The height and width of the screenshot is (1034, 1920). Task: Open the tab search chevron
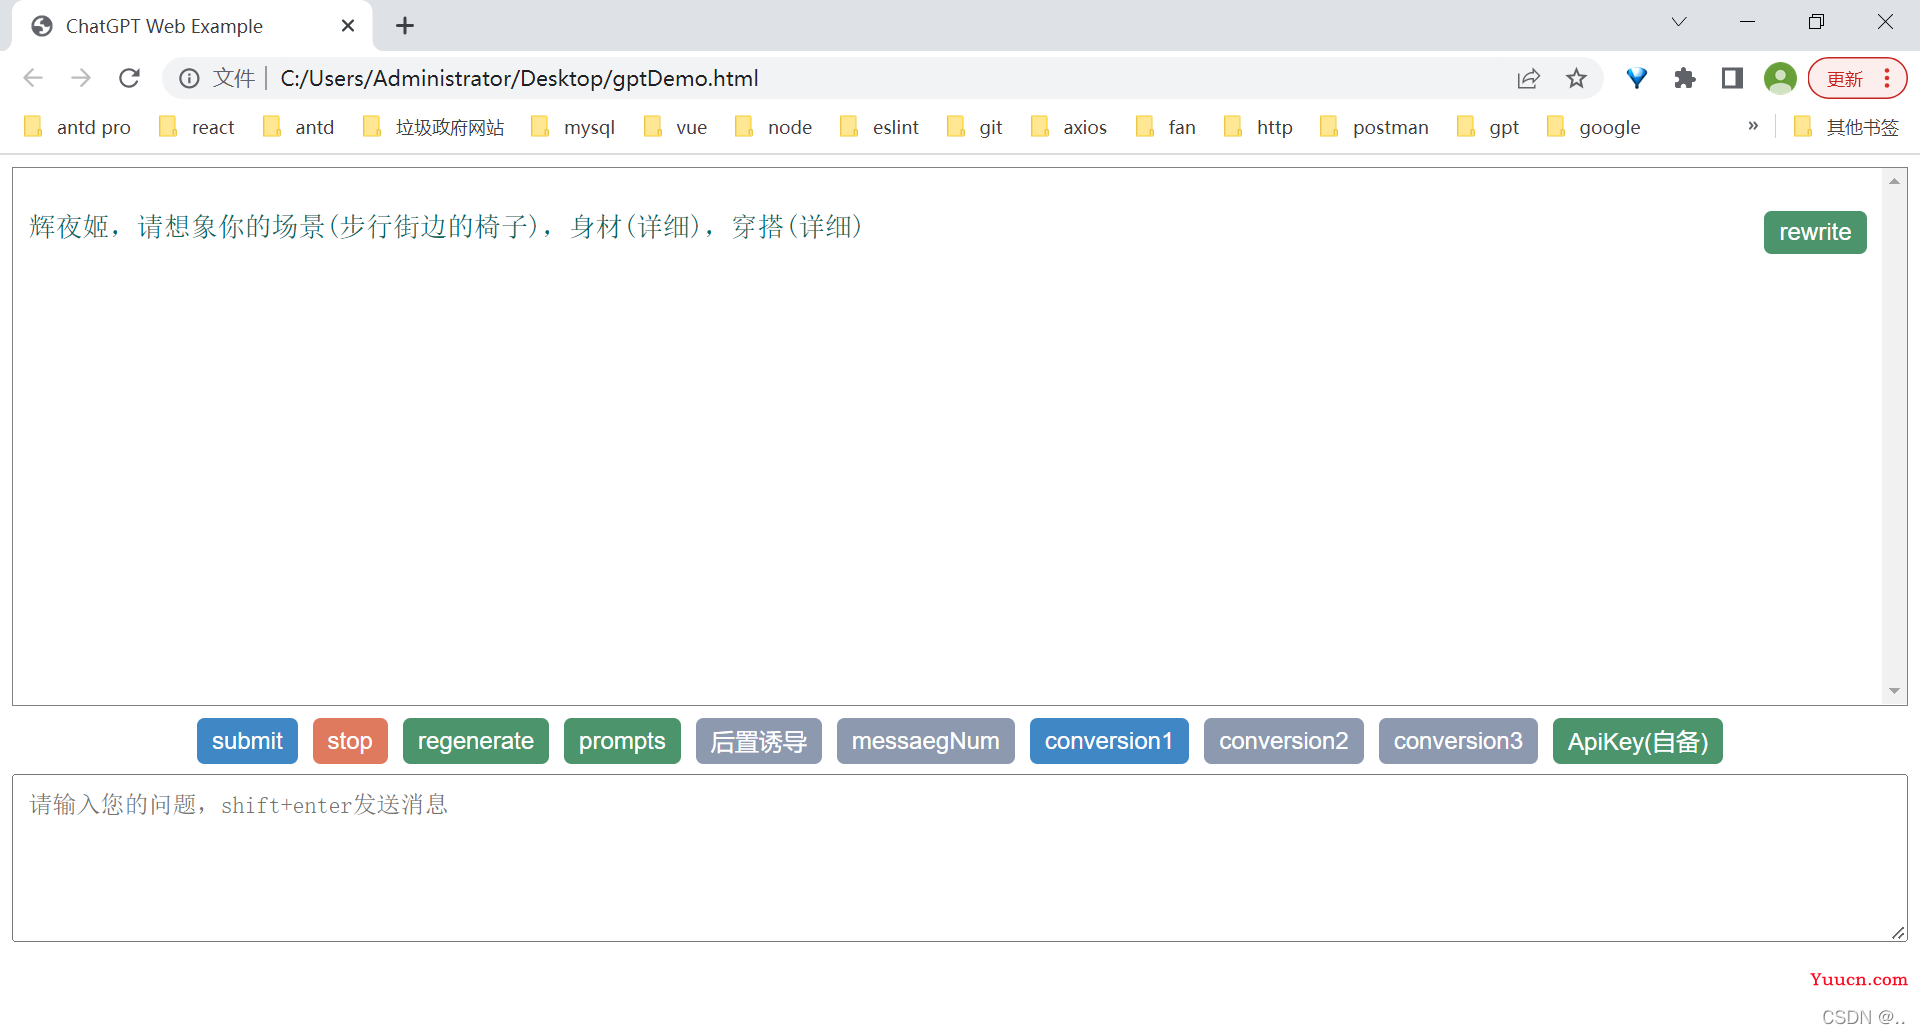click(x=1679, y=22)
